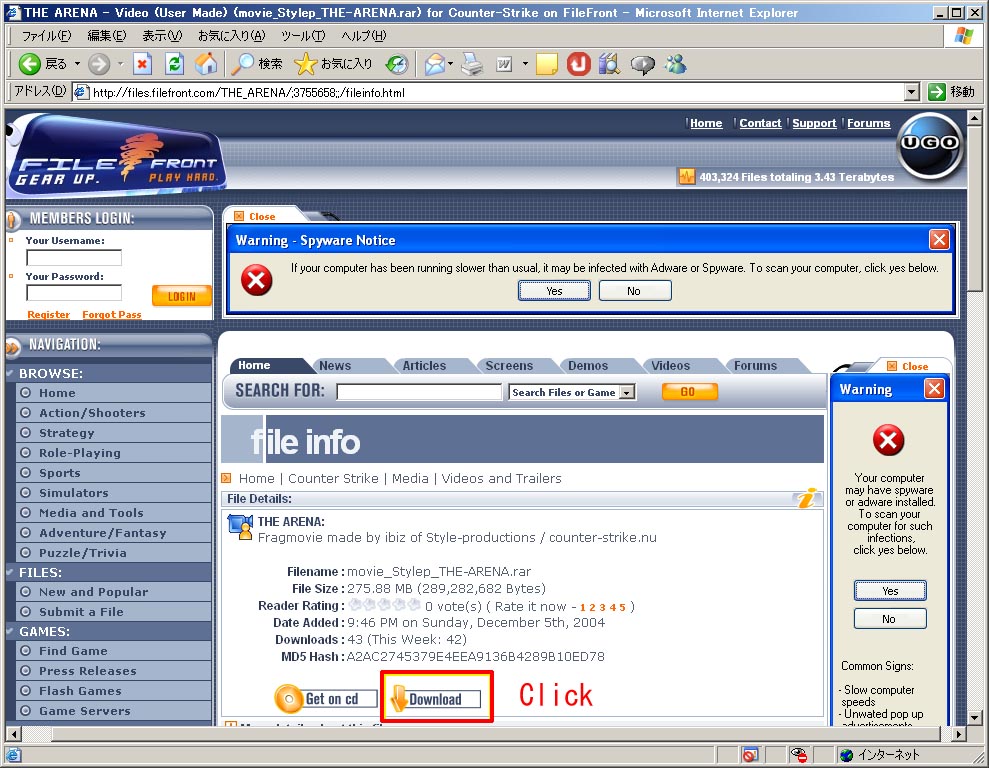Open Favorites with the star icon
Image resolution: width=989 pixels, height=768 pixels.
[305, 64]
